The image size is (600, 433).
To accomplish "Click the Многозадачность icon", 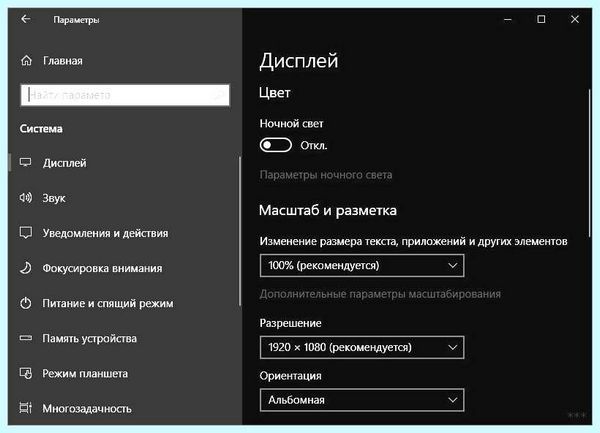I will click(x=26, y=408).
